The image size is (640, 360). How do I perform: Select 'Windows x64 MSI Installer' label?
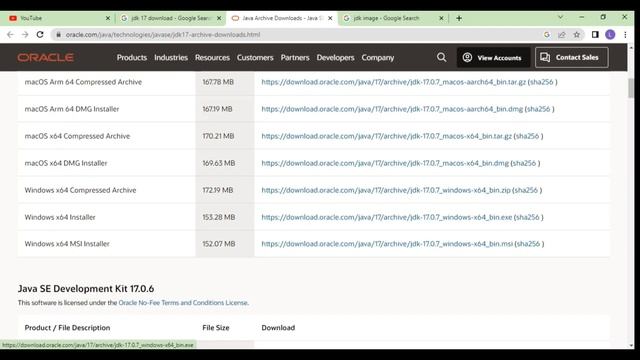[67, 244]
